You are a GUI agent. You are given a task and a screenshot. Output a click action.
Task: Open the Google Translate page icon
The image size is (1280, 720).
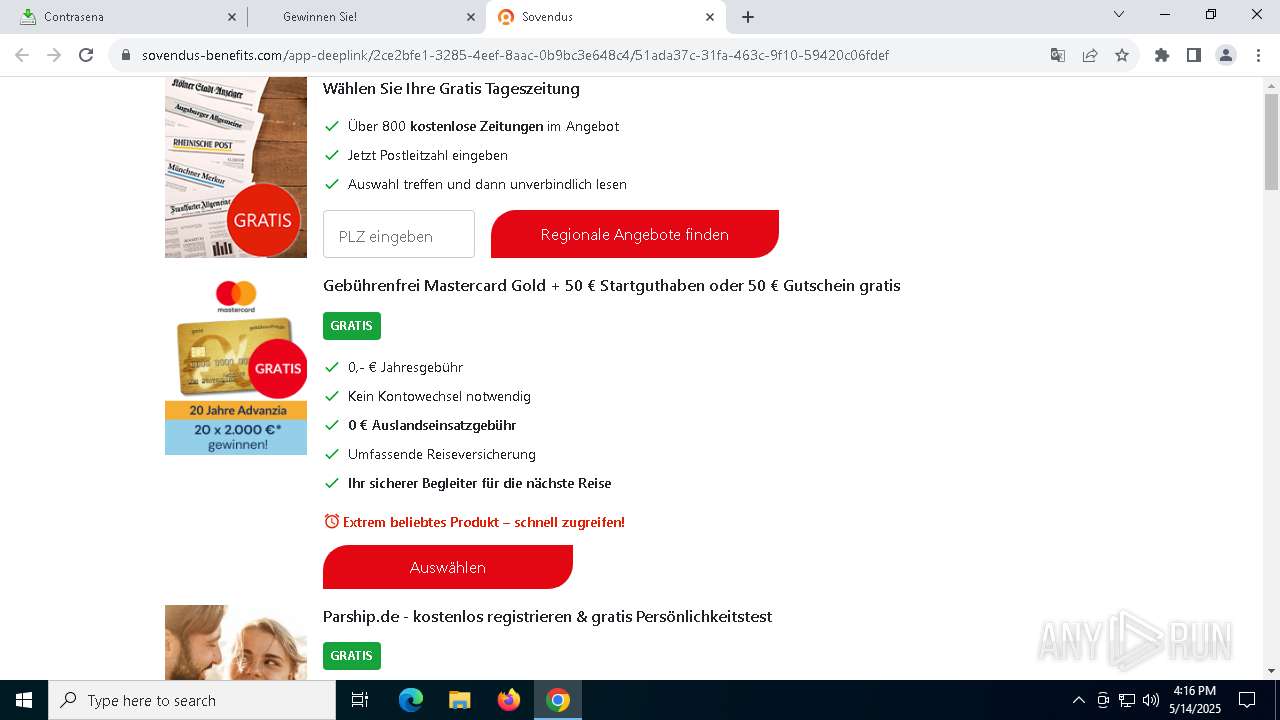1057,55
